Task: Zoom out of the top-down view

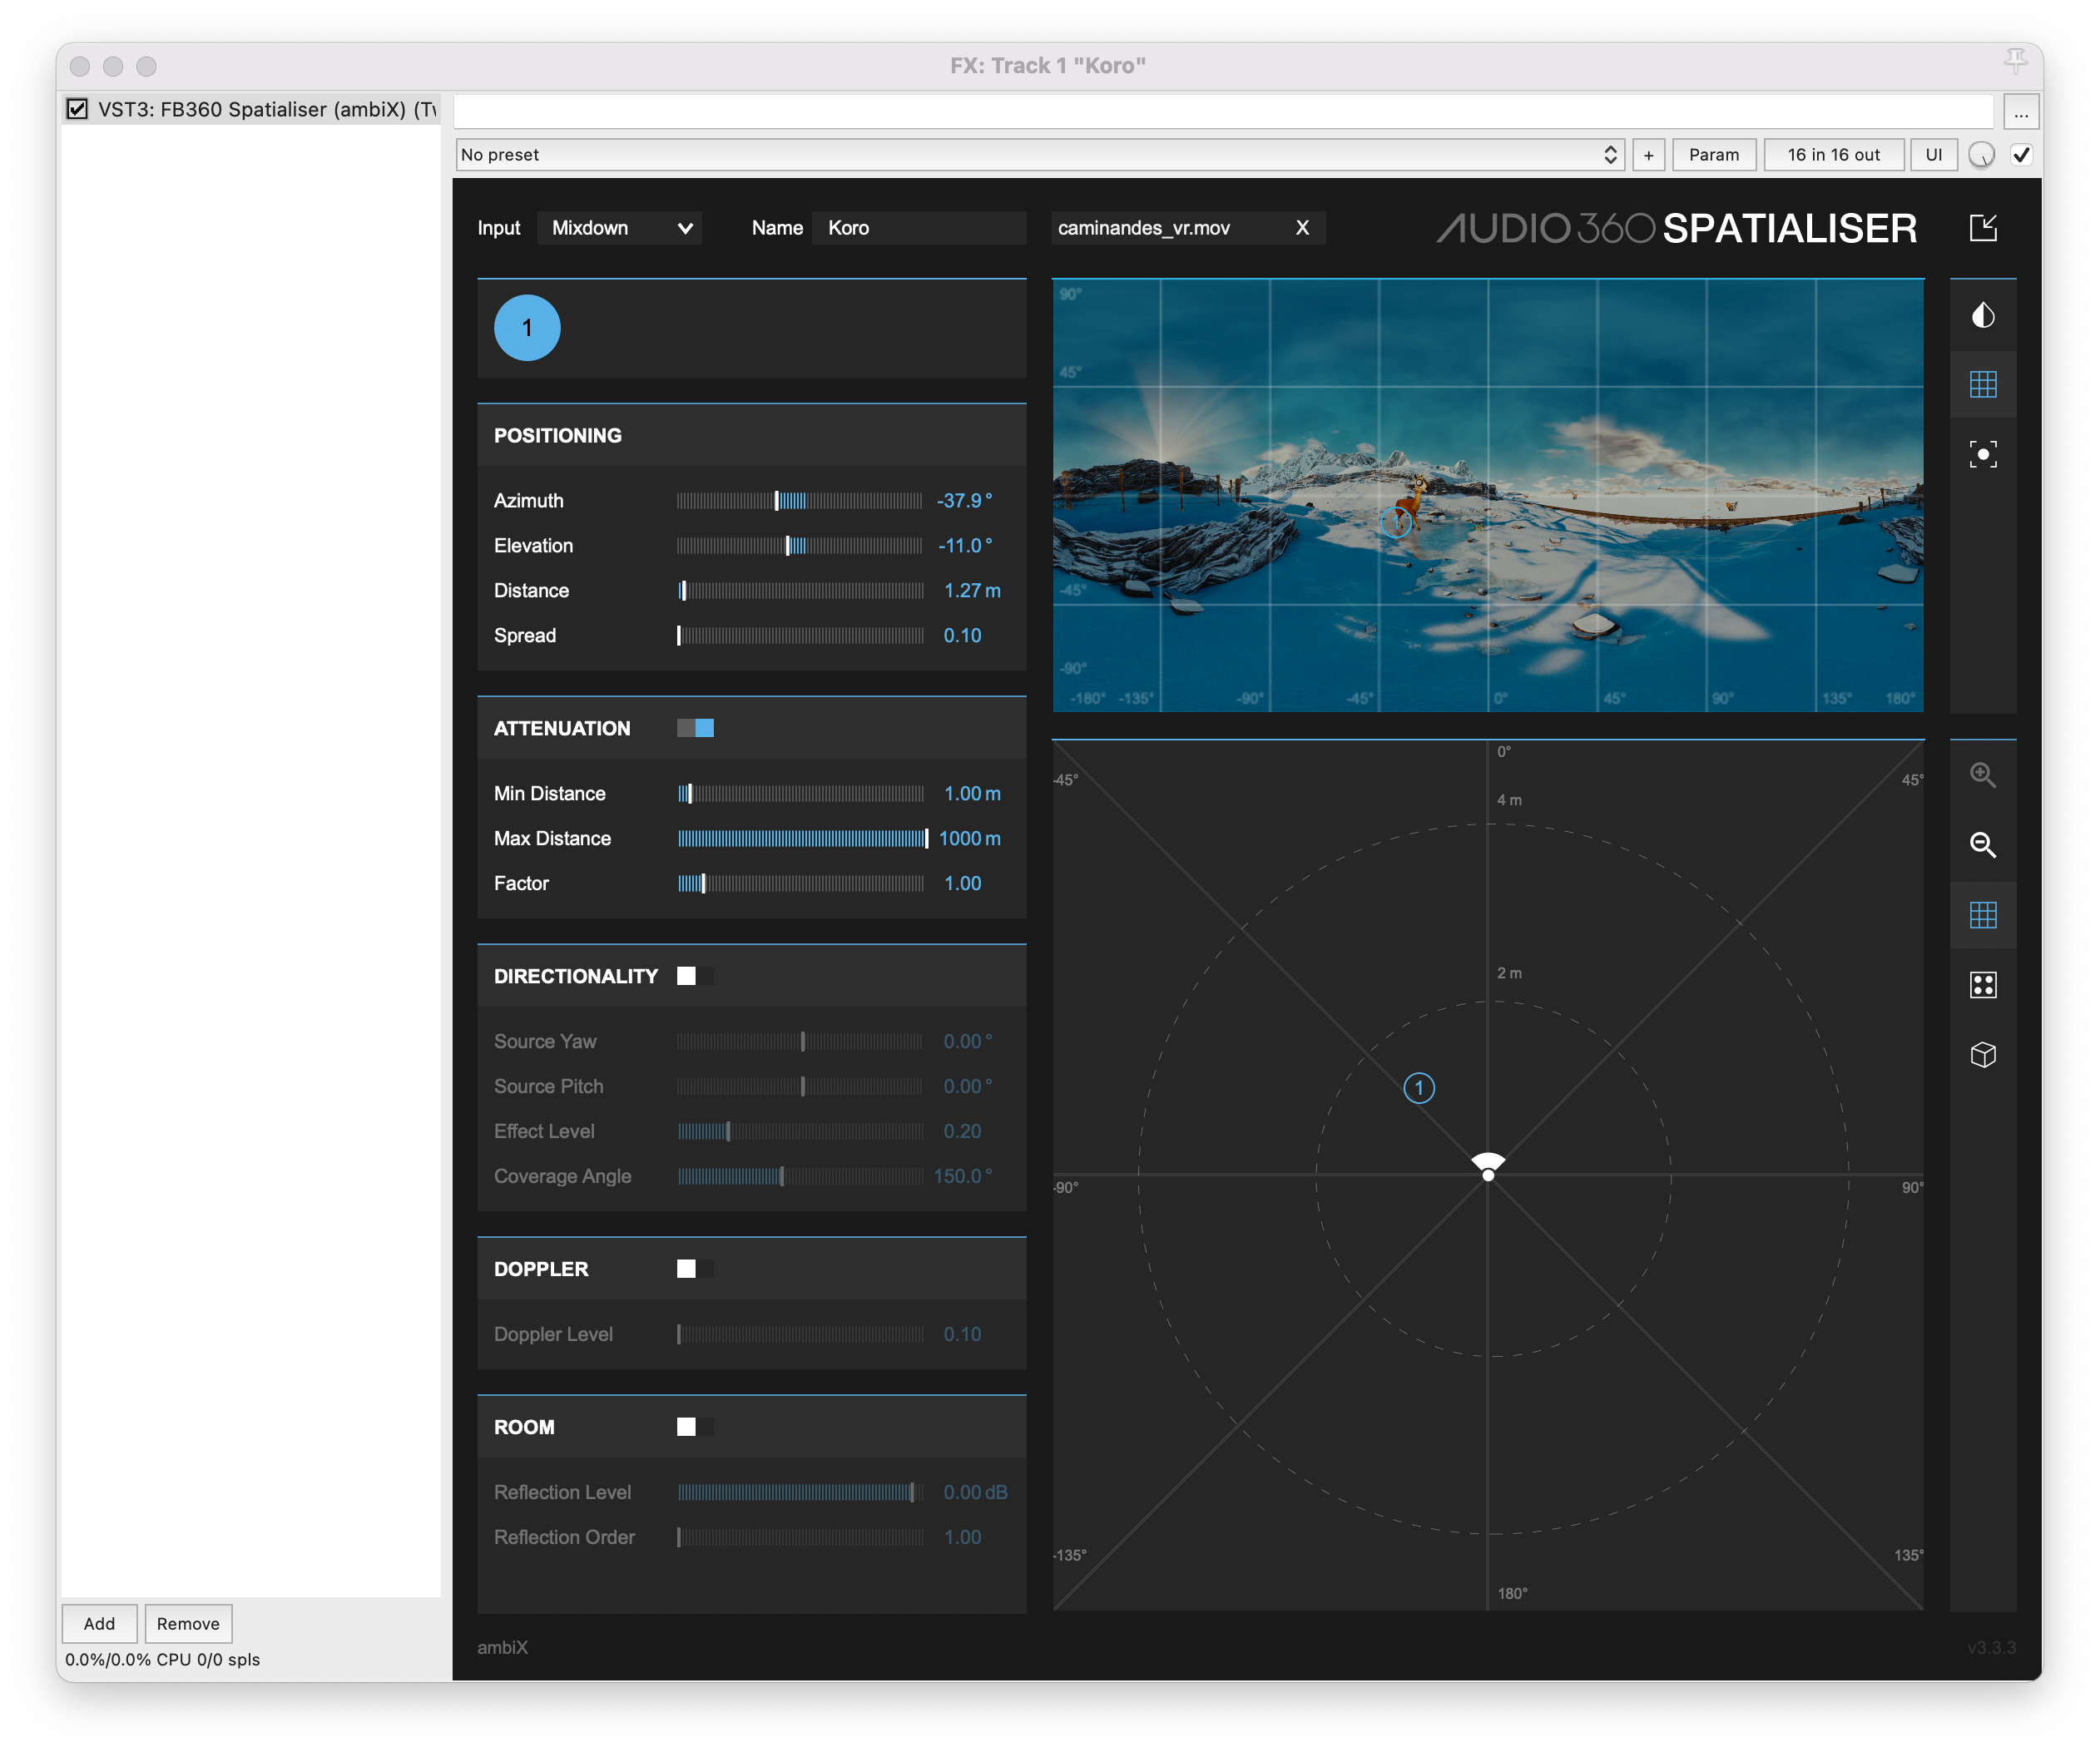Action: (x=1982, y=845)
